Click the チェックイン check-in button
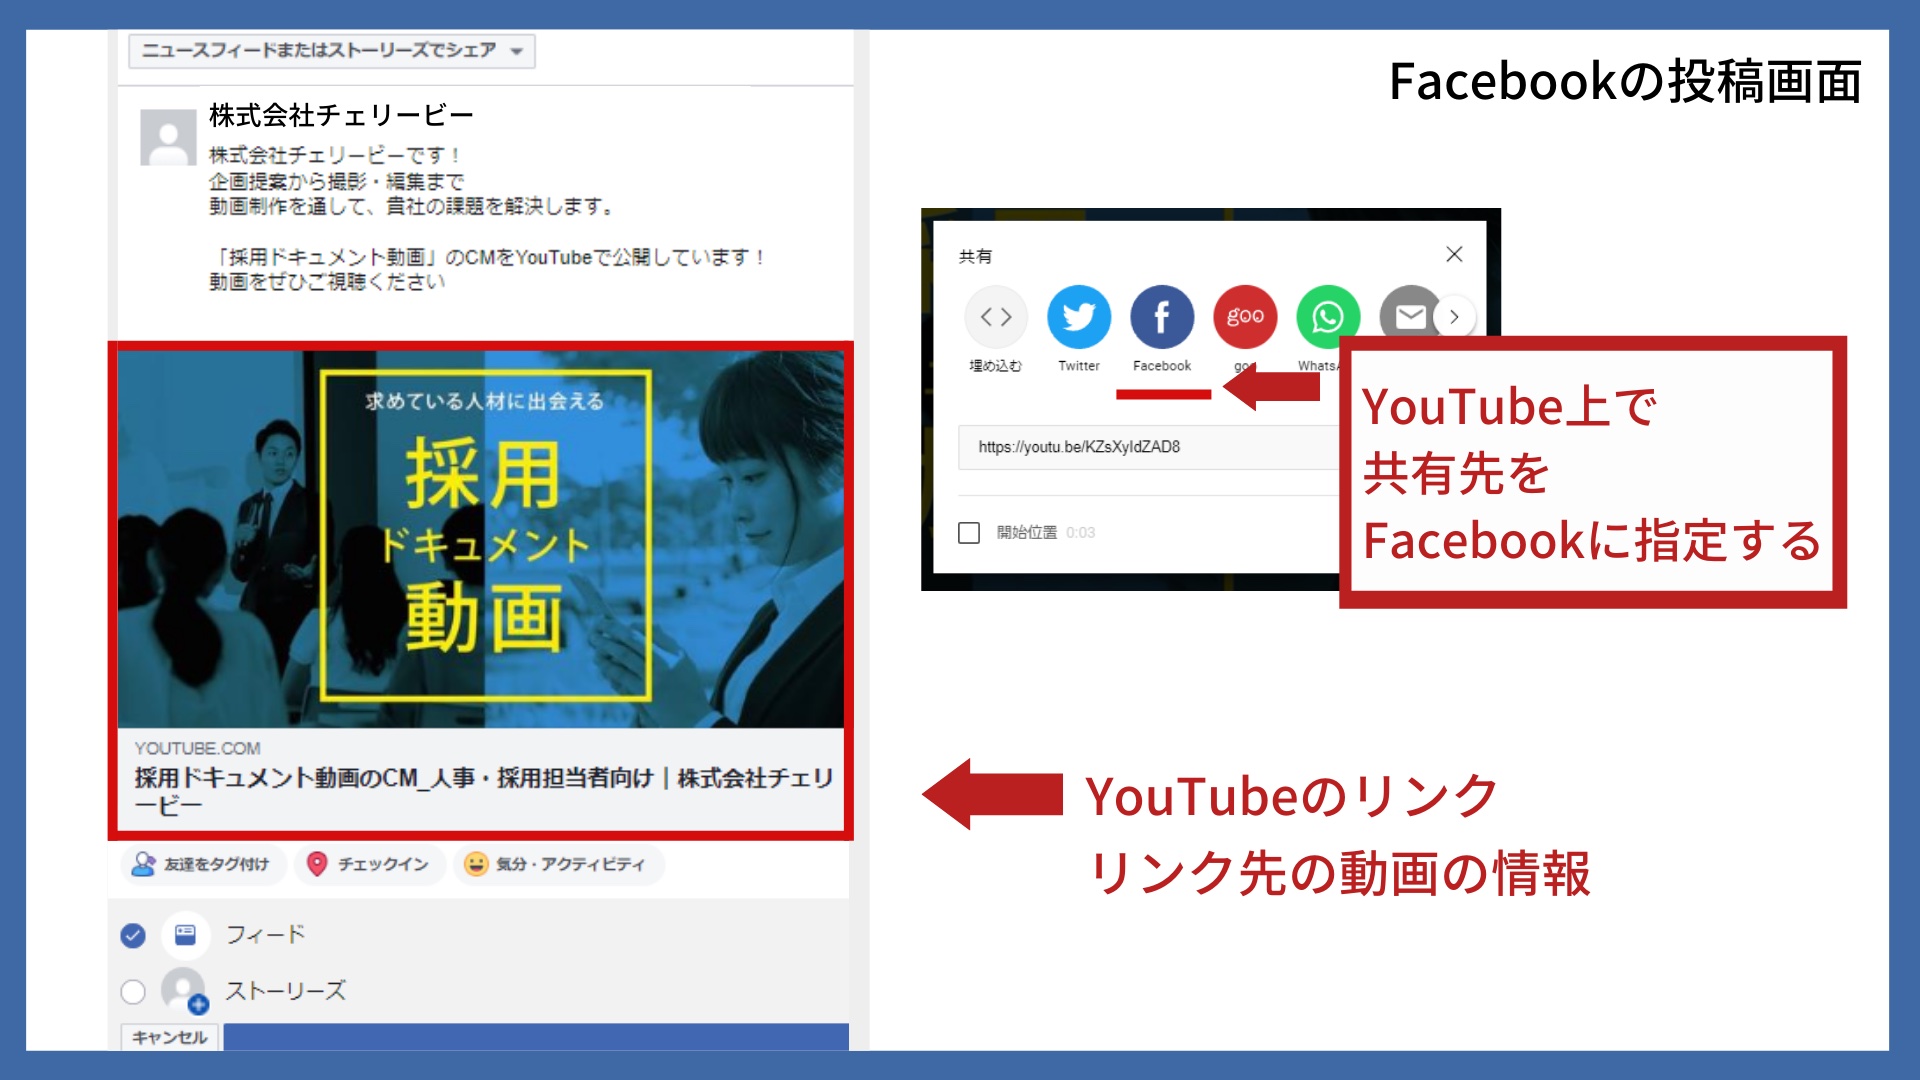 coord(368,864)
